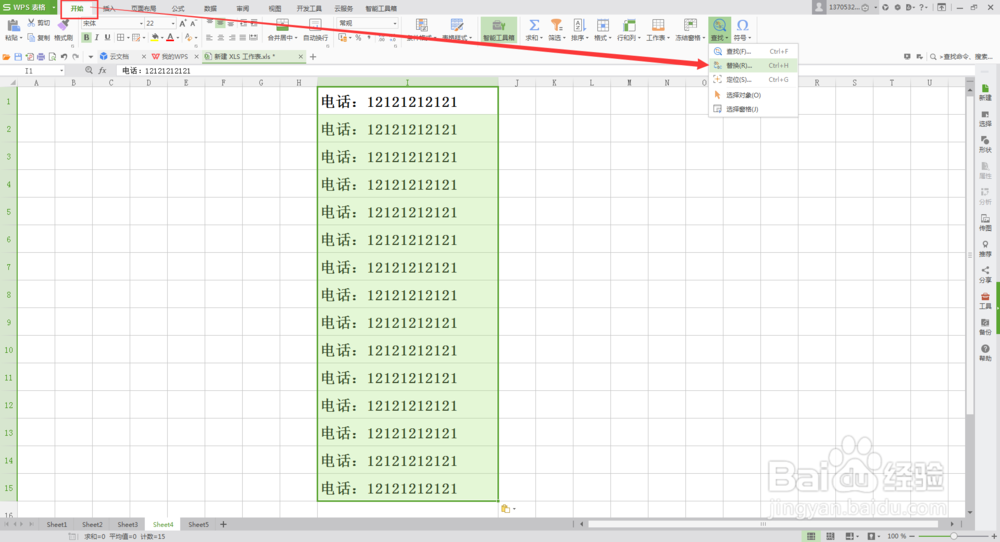Open the font name dropdown showing 宋体
Viewport: 1000px width, 542px height.
(x=141, y=24)
